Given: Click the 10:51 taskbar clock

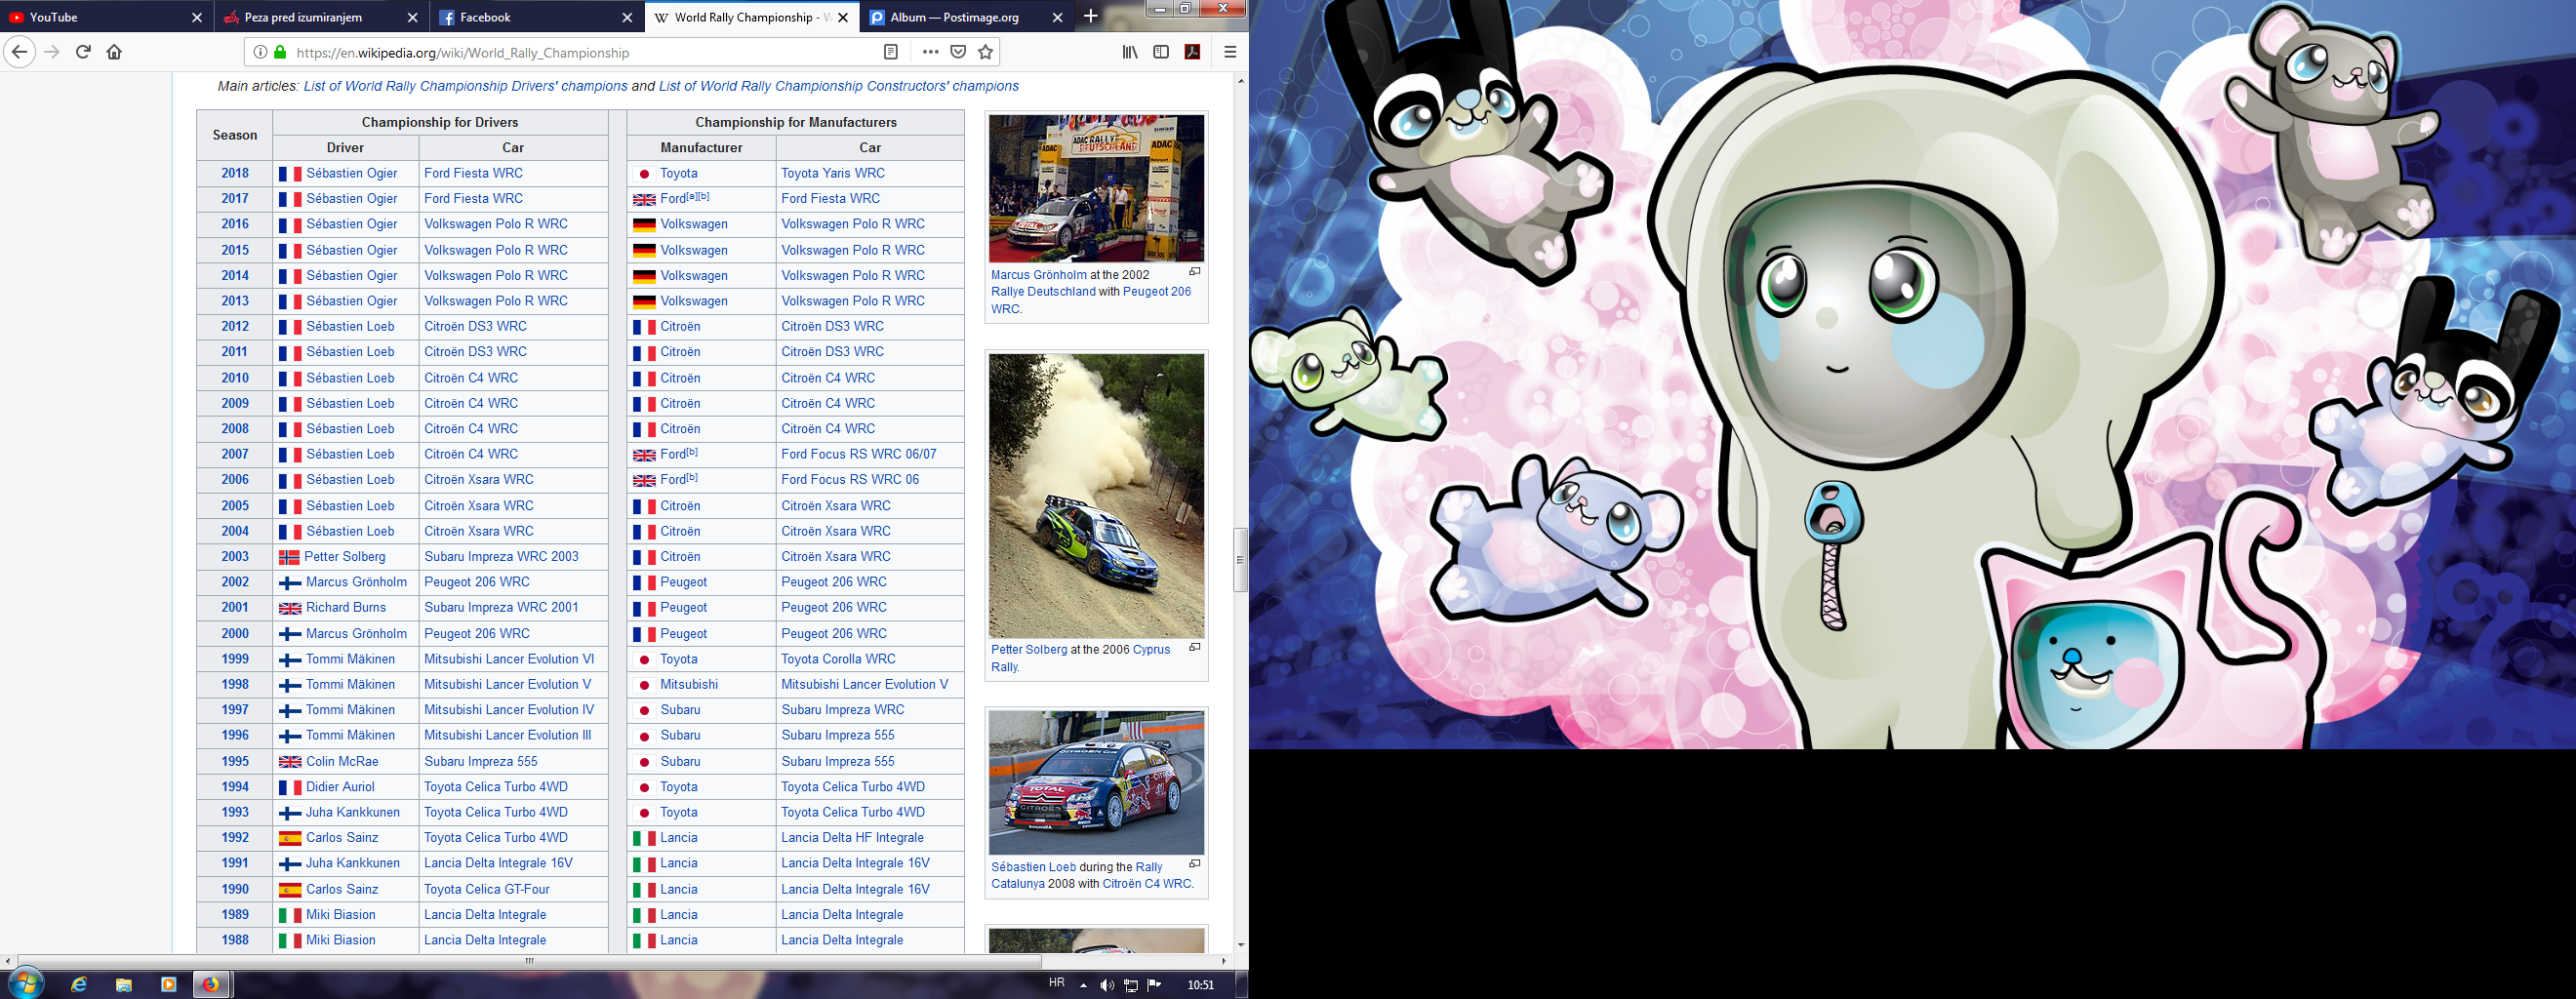Looking at the screenshot, I should pyautogui.click(x=1200, y=985).
